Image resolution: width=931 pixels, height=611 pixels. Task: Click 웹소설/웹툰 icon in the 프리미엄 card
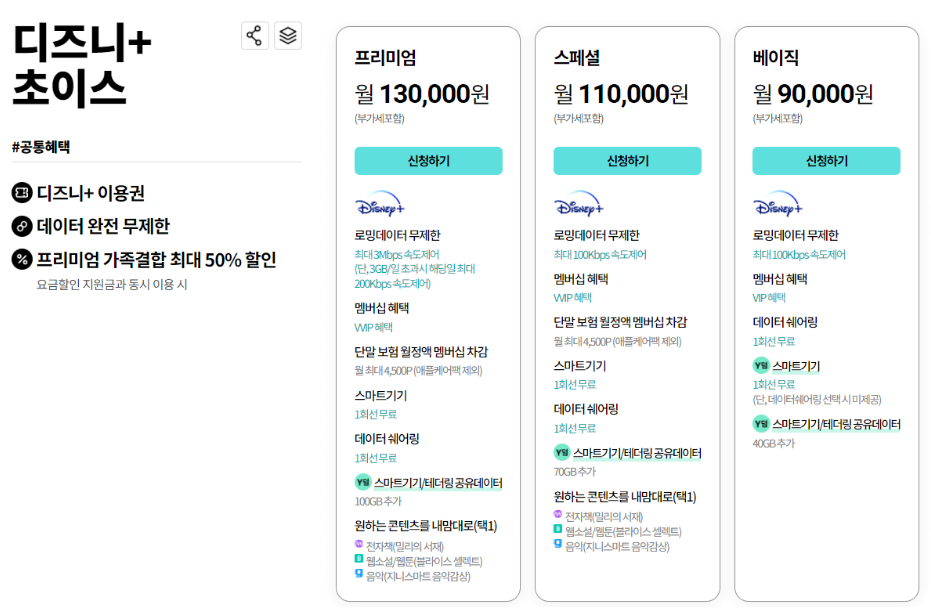pyautogui.click(x=359, y=558)
